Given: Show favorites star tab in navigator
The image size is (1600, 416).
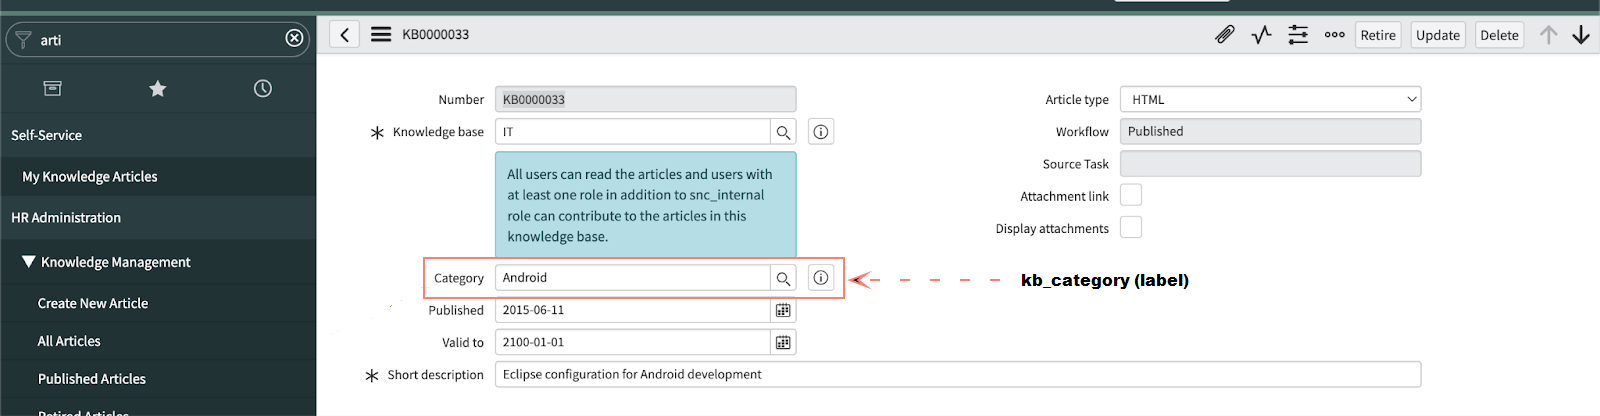Looking at the screenshot, I should 158,89.
